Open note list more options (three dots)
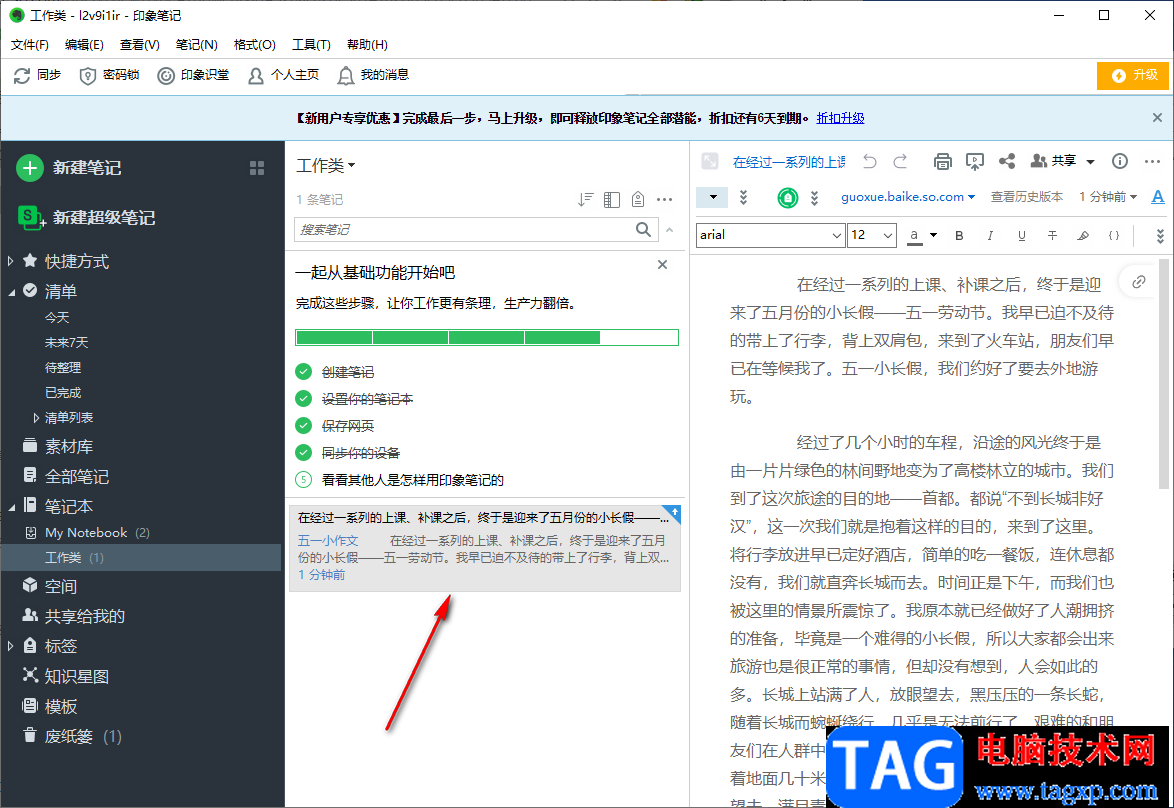 click(664, 199)
